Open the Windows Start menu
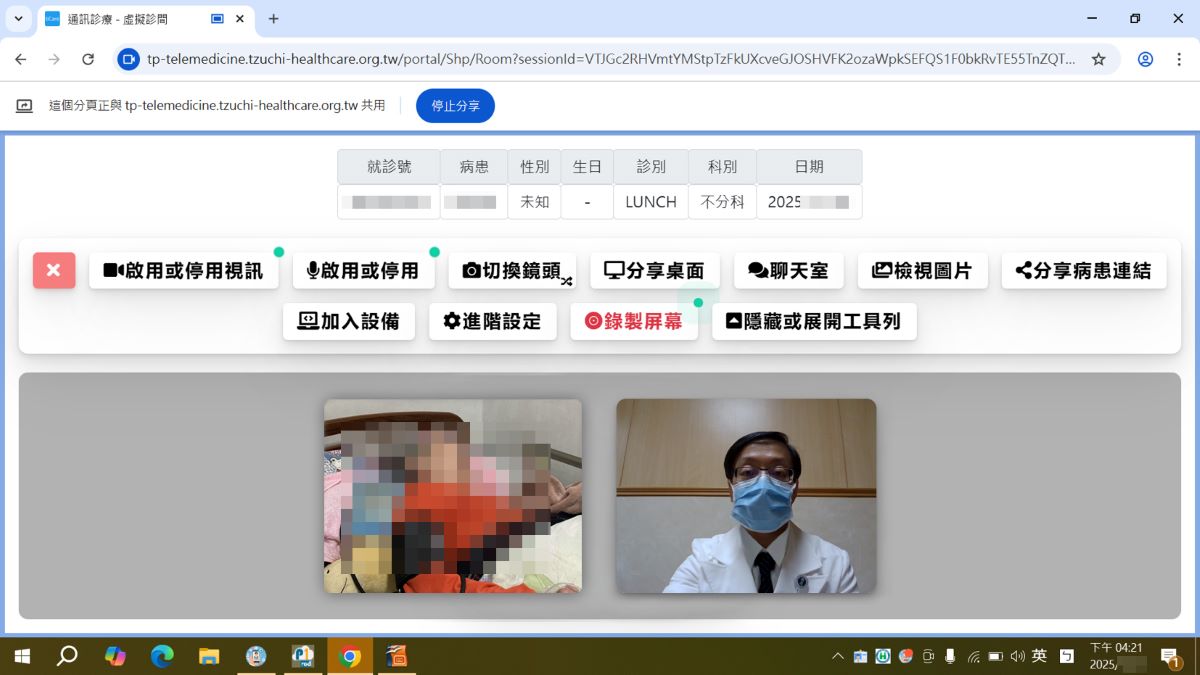 point(20,656)
